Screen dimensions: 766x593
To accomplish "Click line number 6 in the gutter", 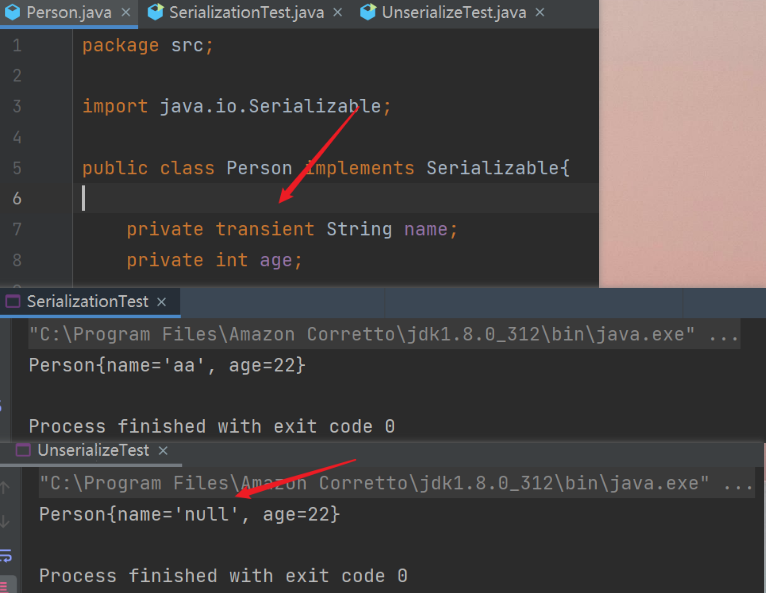I will coord(17,198).
